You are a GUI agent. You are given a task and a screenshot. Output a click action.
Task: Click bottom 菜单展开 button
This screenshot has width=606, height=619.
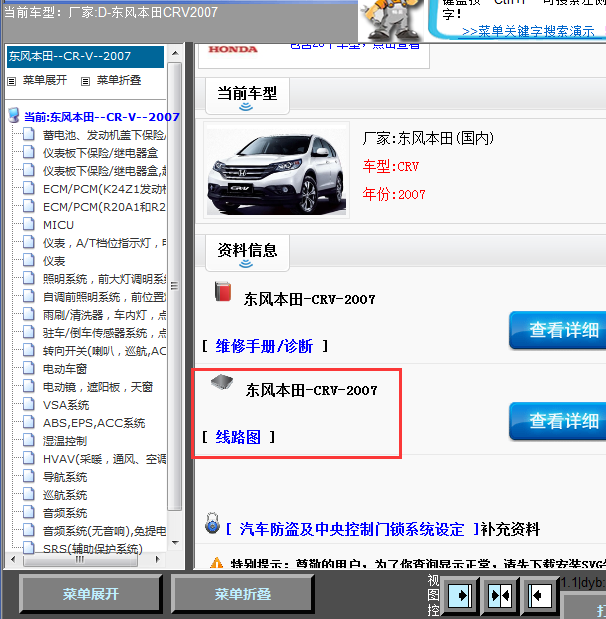click(90, 594)
